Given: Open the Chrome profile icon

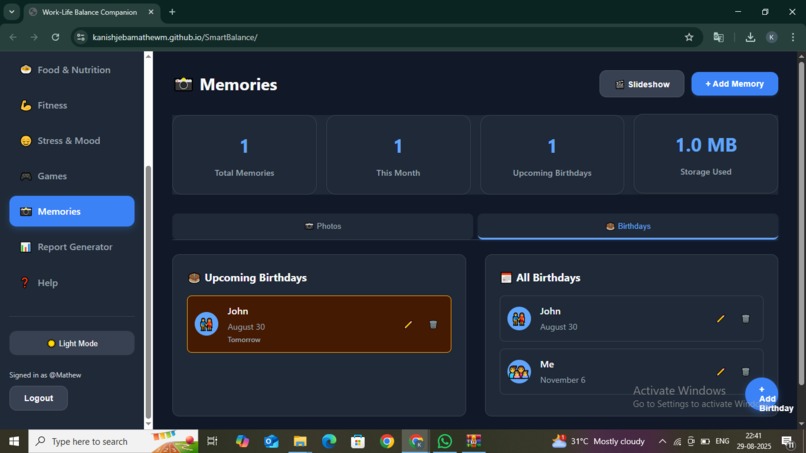Looking at the screenshot, I should pos(772,37).
